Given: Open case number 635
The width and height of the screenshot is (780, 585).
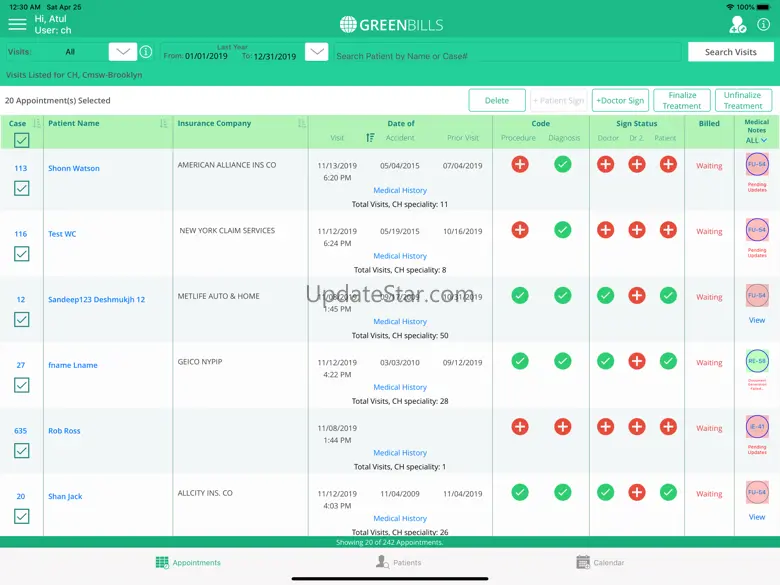Looking at the screenshot, I should pos(20,431).
